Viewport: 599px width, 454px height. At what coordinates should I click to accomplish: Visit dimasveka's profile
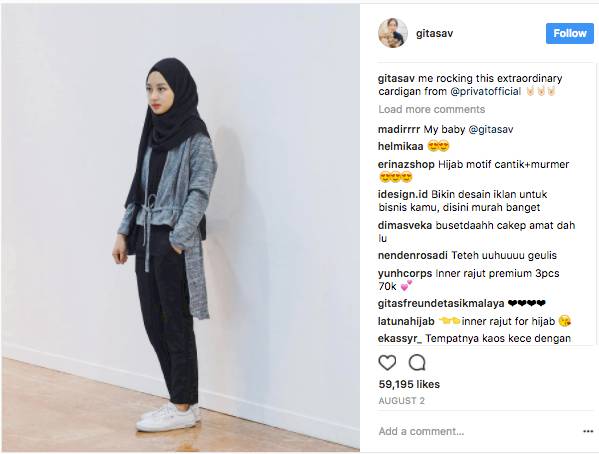pos(405,225)
